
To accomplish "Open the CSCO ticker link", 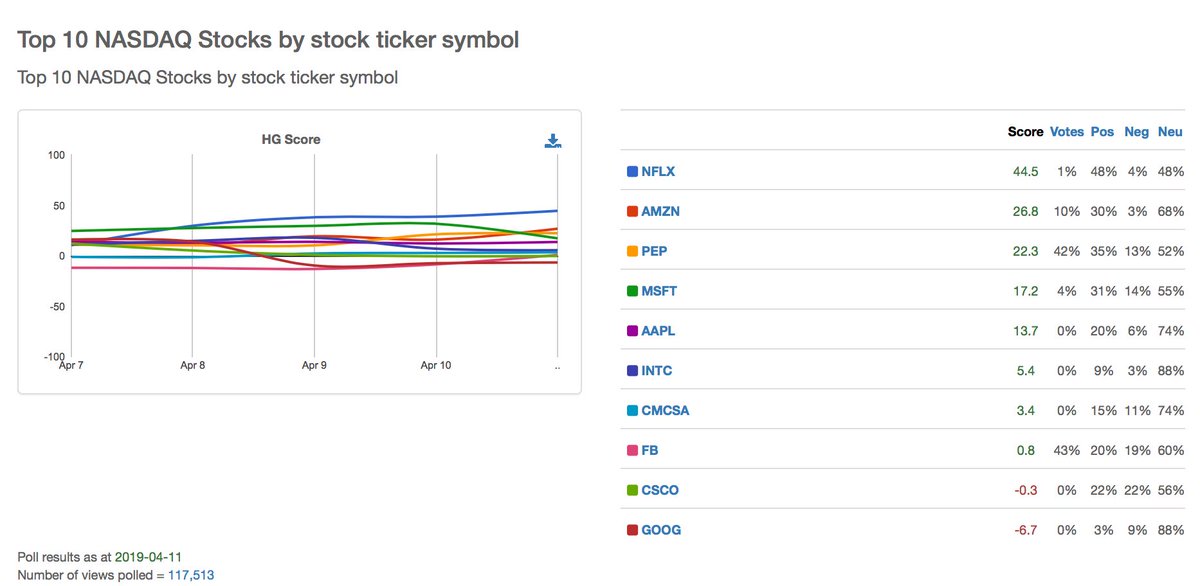I will (x=660, y=490).
